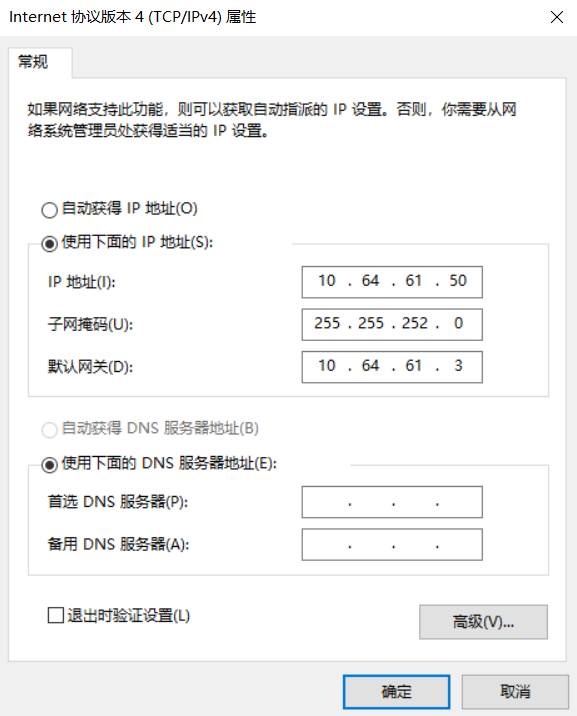577x716 pixels.
Task: Focus the 备用 DNS 服务器 address field
Action: (x=392, y=544)
